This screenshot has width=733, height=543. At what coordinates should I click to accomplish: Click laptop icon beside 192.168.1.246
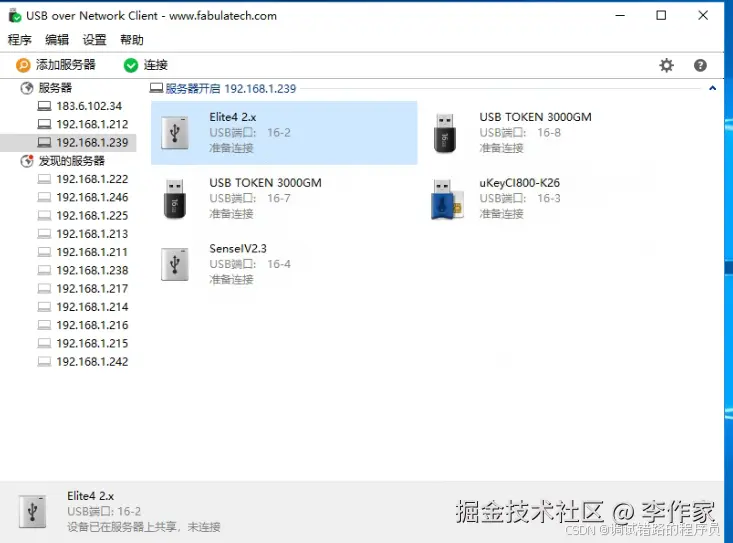(44, 197)
